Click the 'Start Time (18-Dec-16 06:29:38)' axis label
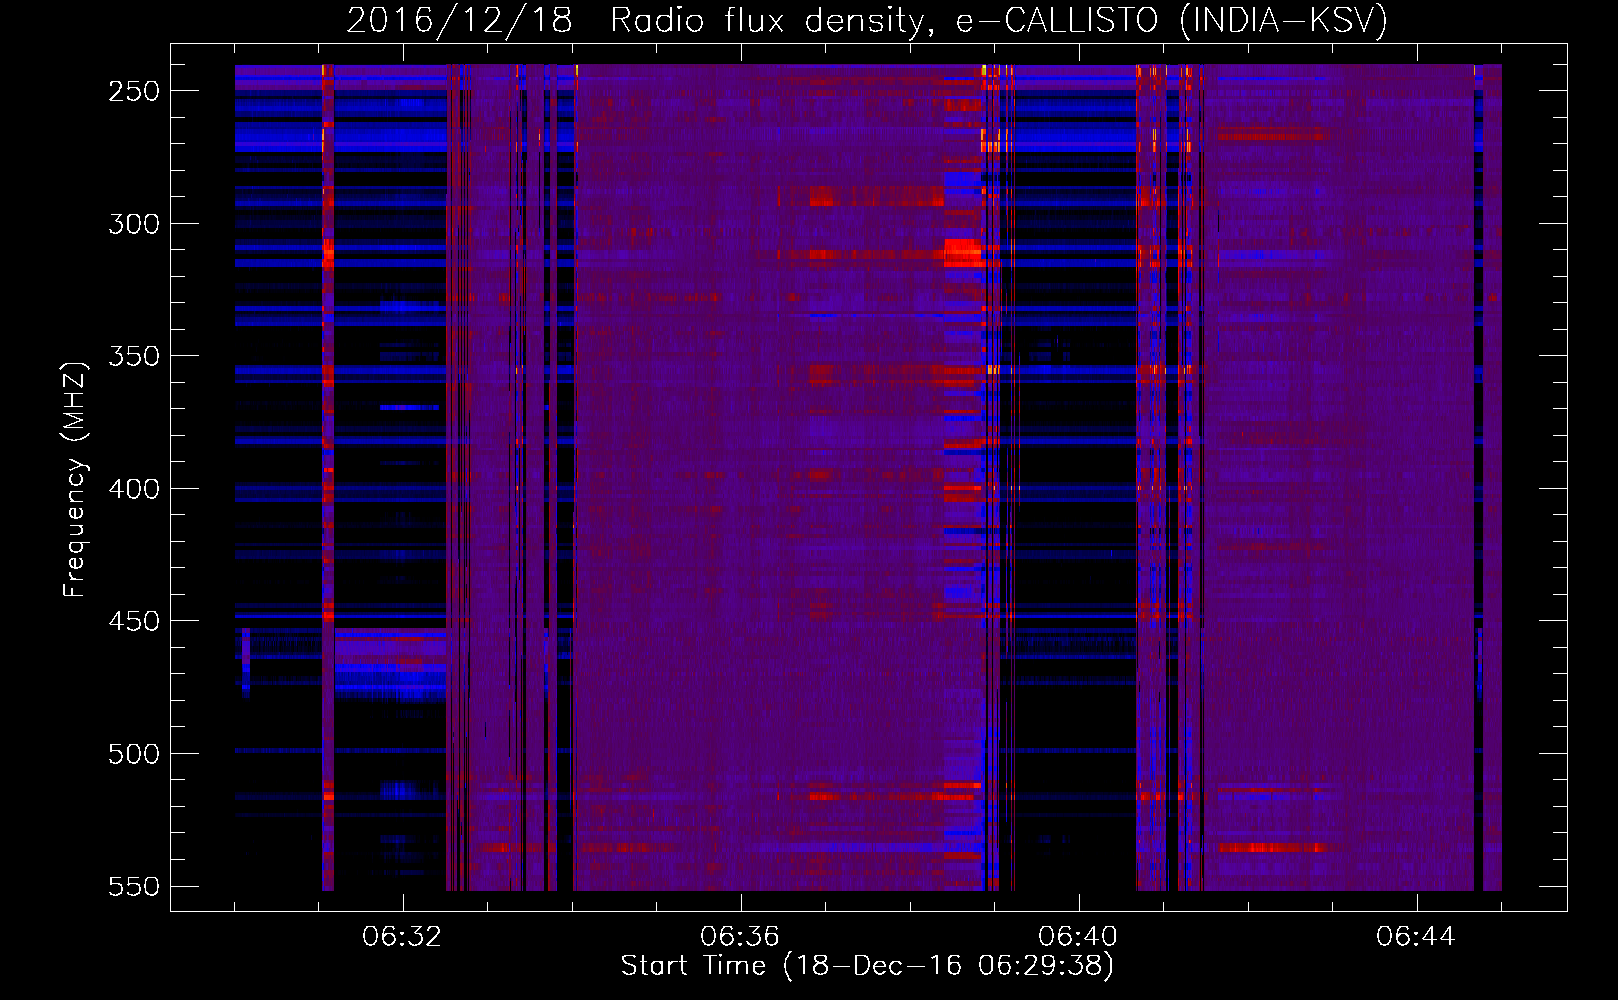 tap(867, 965)
